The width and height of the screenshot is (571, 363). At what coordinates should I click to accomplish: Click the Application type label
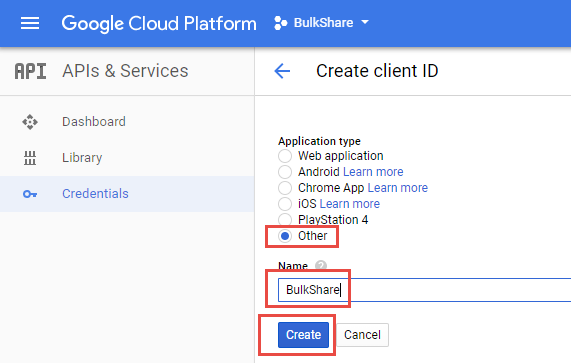[x=319, y=141]
